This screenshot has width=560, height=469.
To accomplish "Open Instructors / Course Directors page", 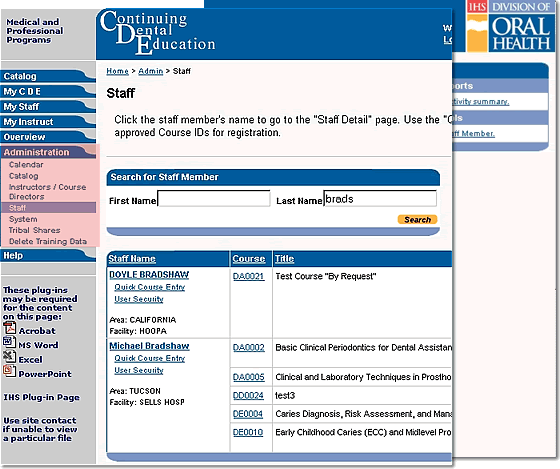I will click(47, 192).
